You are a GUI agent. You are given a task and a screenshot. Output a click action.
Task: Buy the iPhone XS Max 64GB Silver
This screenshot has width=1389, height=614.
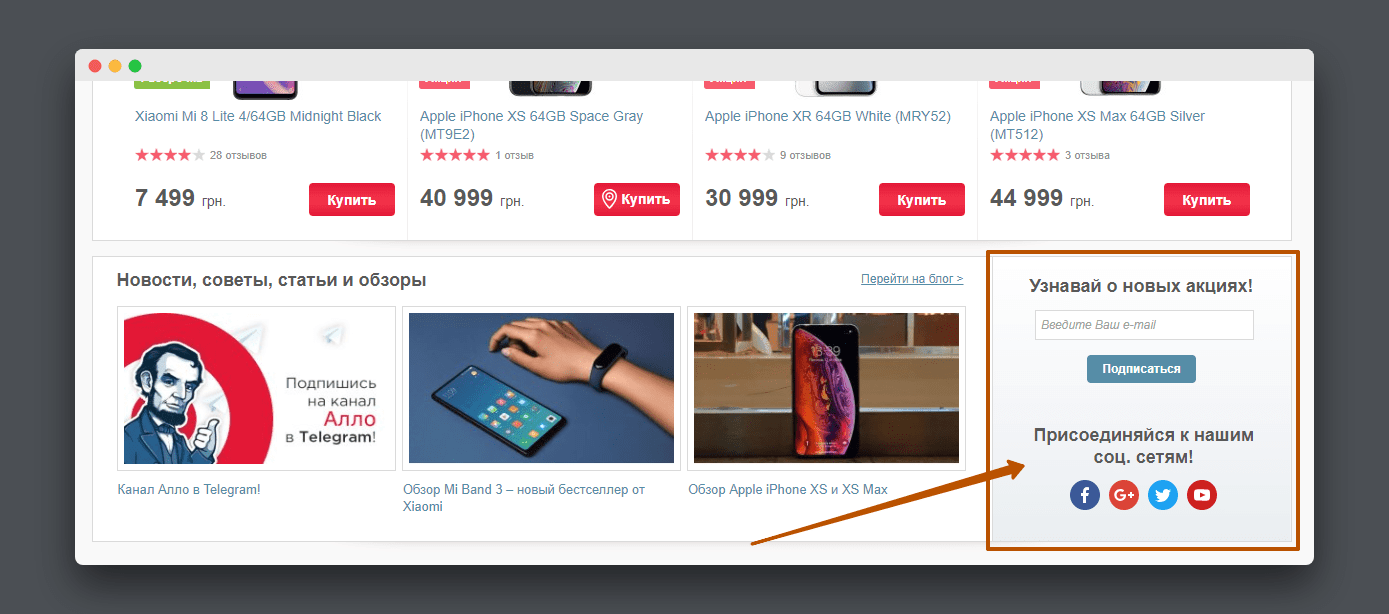(1207, 200)
